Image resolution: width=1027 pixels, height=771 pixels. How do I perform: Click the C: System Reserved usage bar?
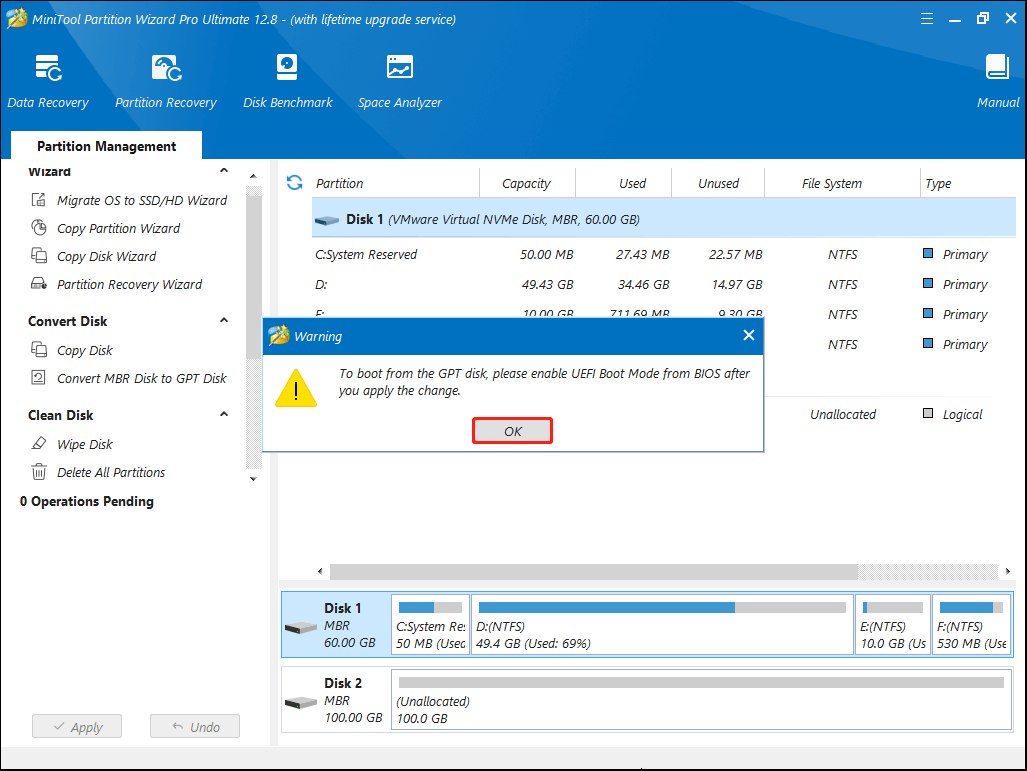(x=430, y=607)
